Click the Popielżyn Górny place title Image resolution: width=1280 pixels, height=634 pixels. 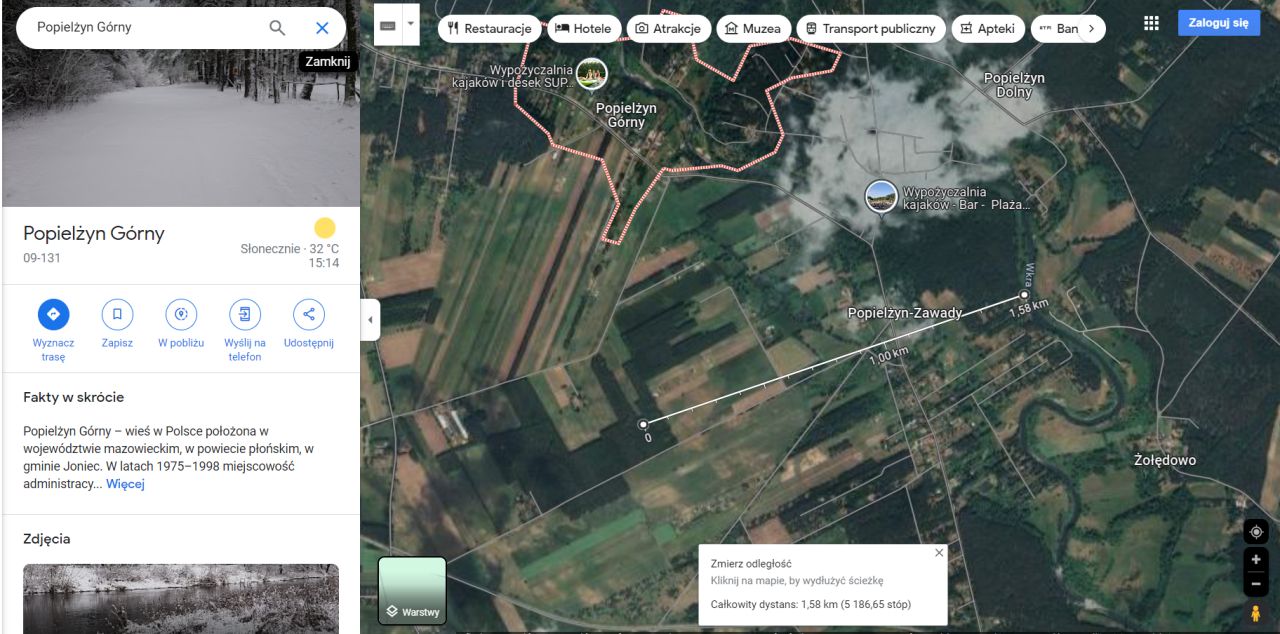tap(94, 234)
